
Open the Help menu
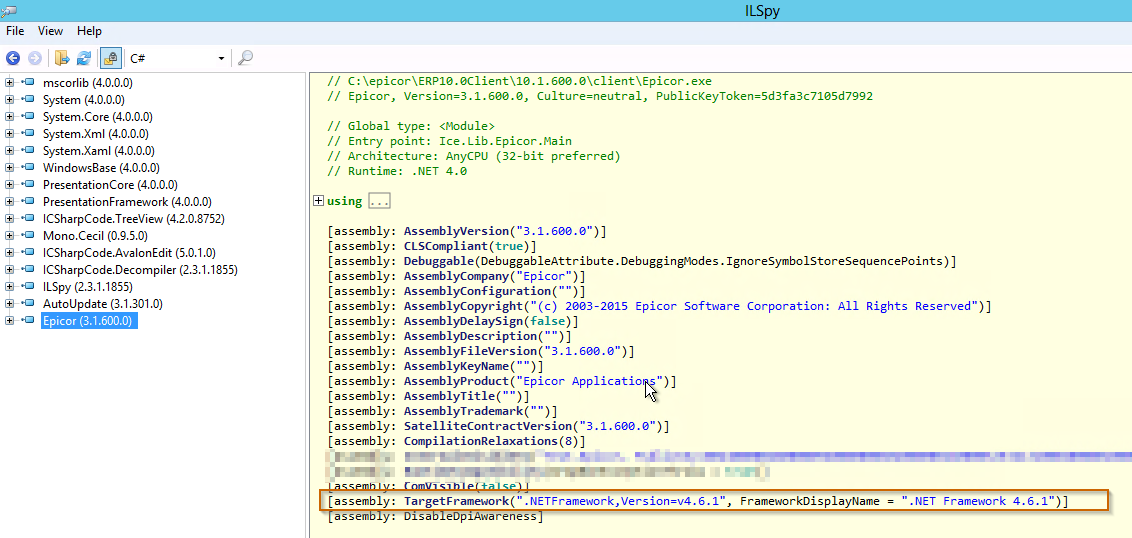point(90,31)
